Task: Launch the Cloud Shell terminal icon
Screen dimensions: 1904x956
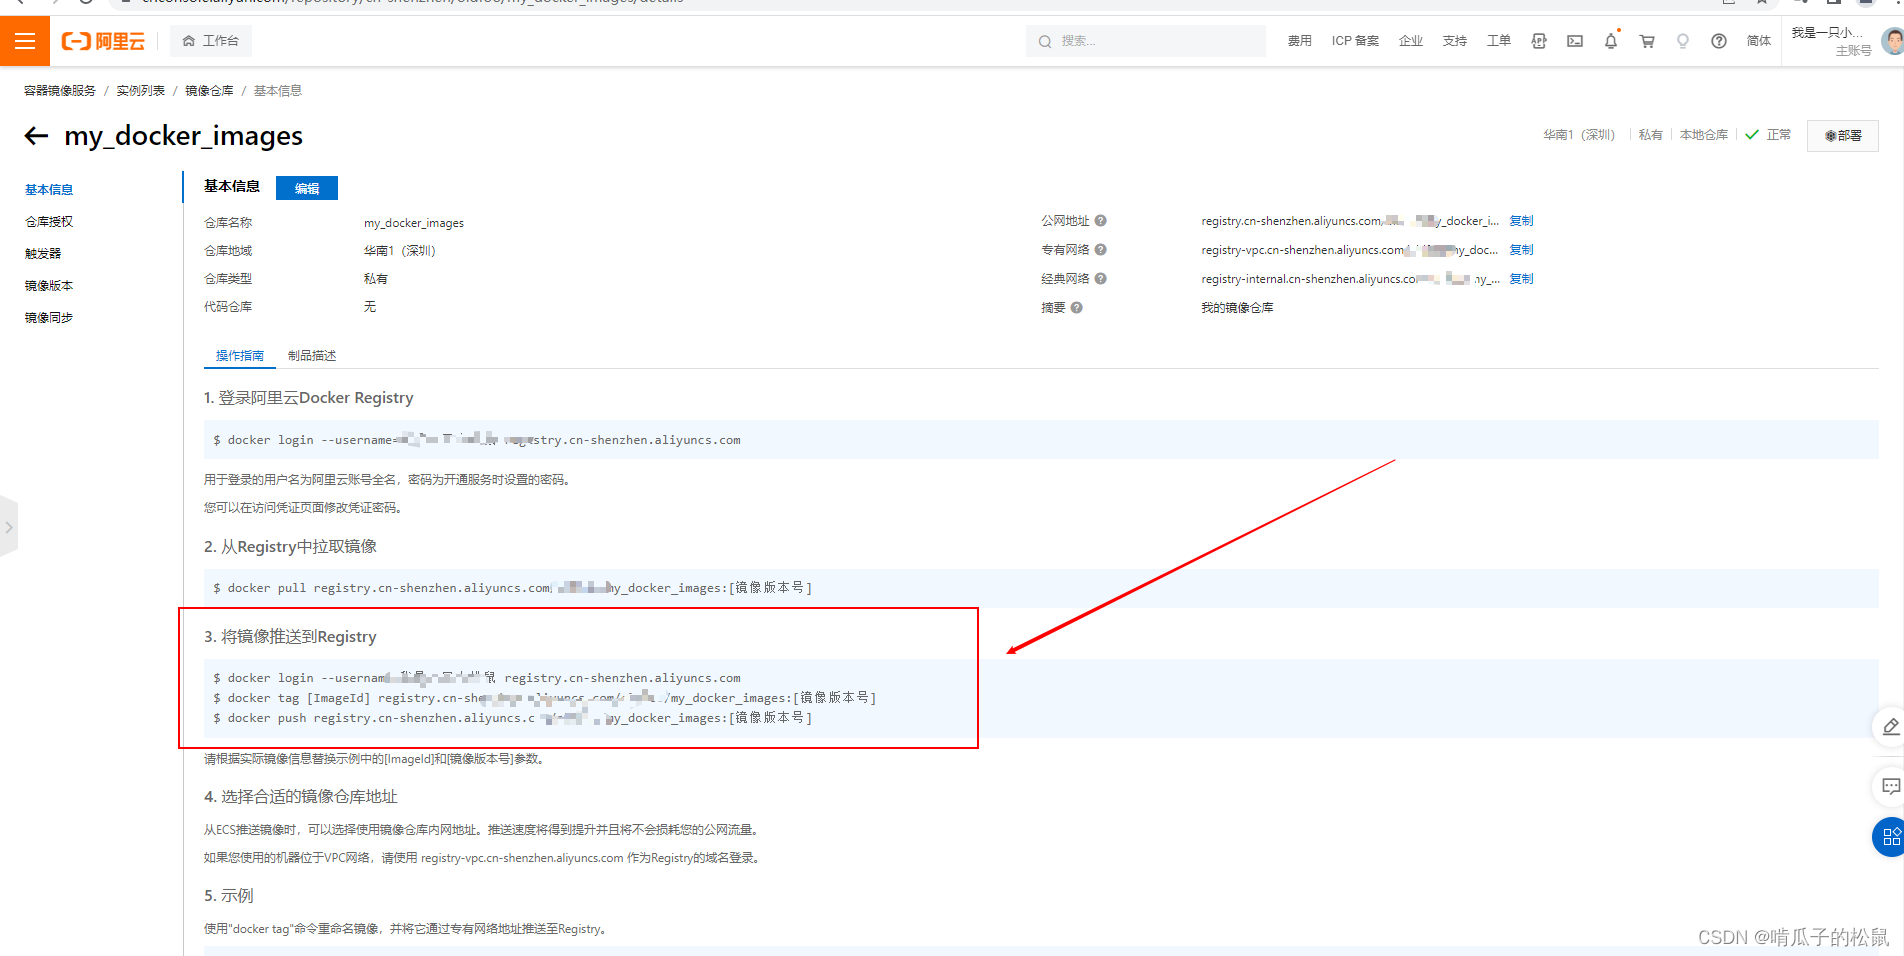Action: tap(1575, 41)
